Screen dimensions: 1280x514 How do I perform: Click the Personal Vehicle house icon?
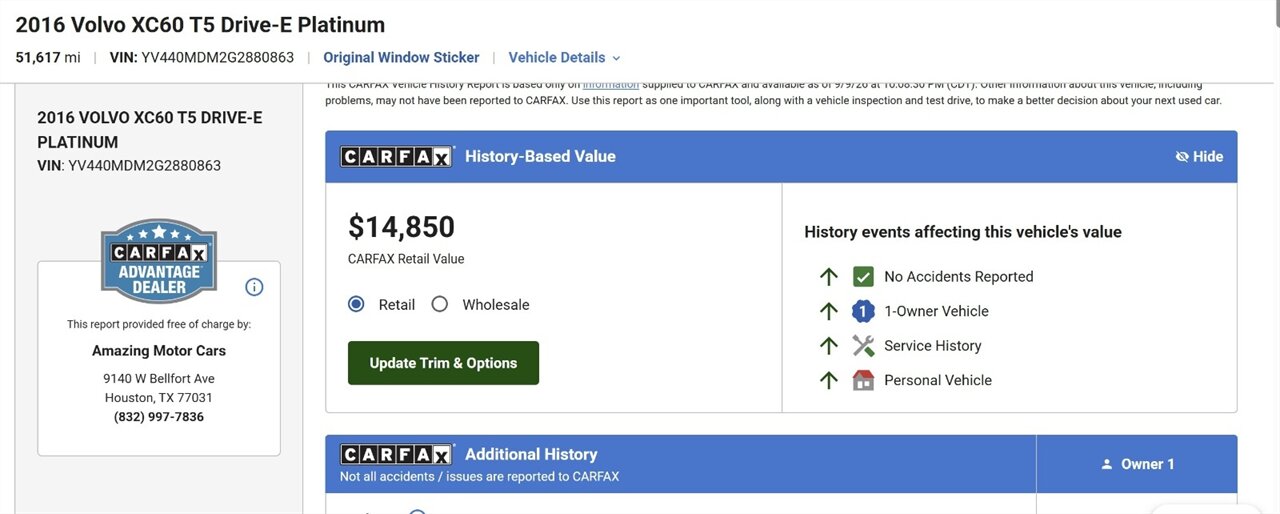pos(863,380)
